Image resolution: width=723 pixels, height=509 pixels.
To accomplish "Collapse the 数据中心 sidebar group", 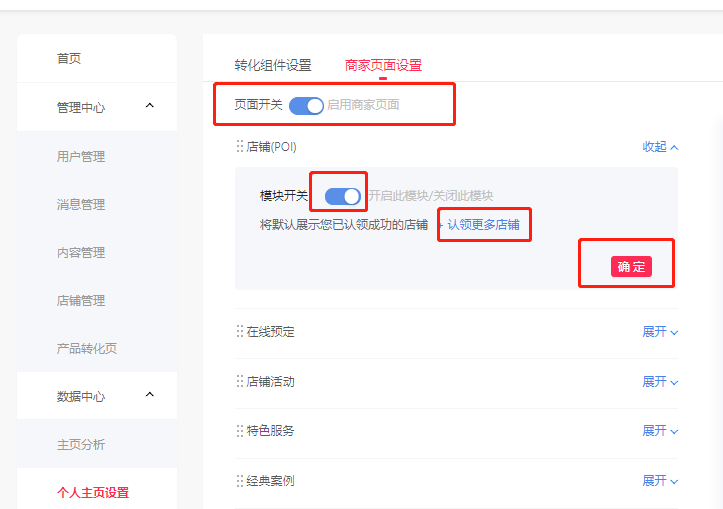I will (149, 395).
